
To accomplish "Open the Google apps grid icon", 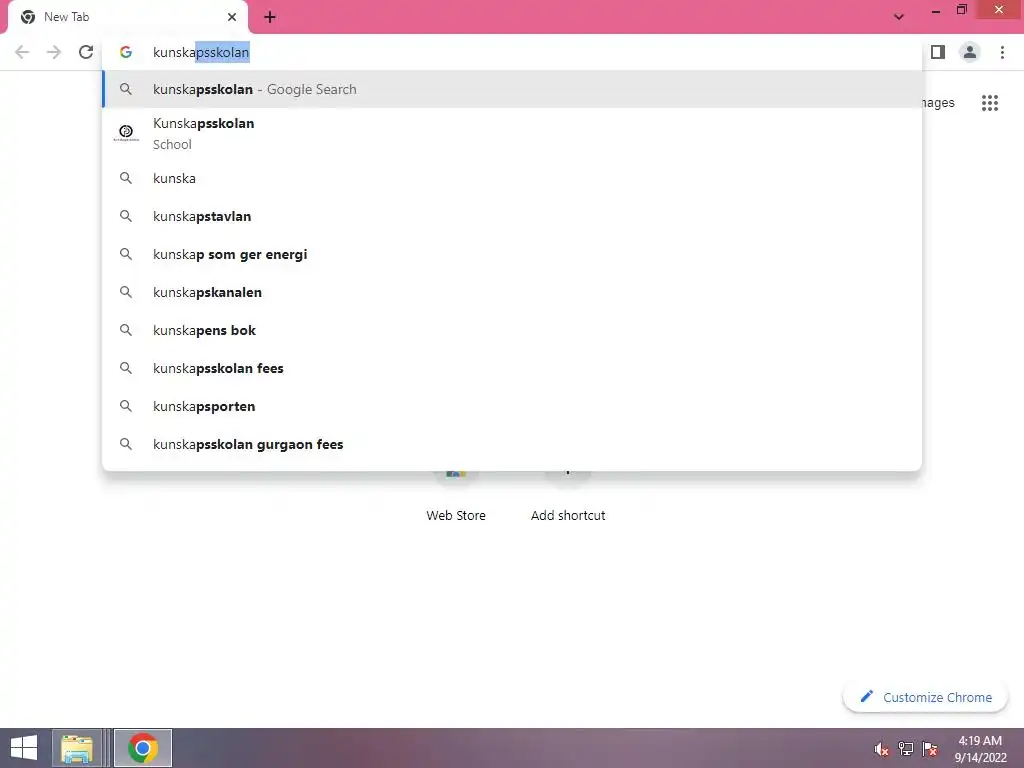I will pyautogui.click(x=989, y=103).
